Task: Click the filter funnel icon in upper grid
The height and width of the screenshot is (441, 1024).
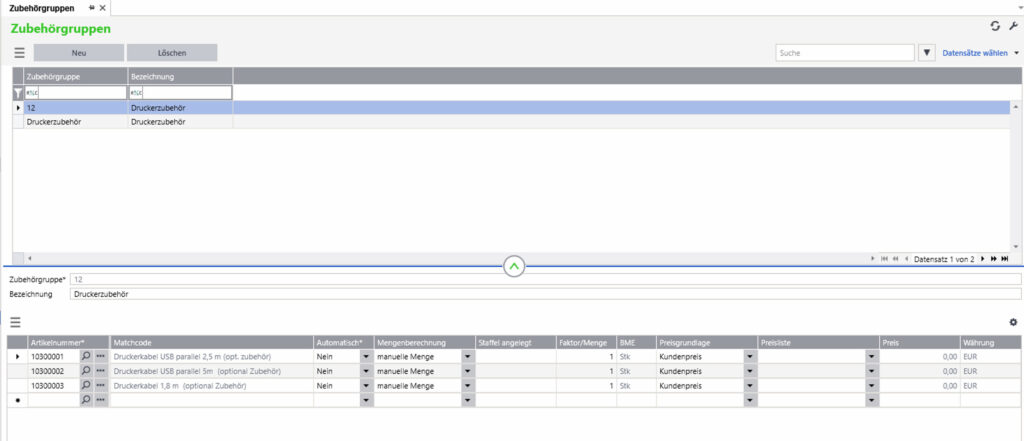Action: pyautogui.click(x=18, y=93)
